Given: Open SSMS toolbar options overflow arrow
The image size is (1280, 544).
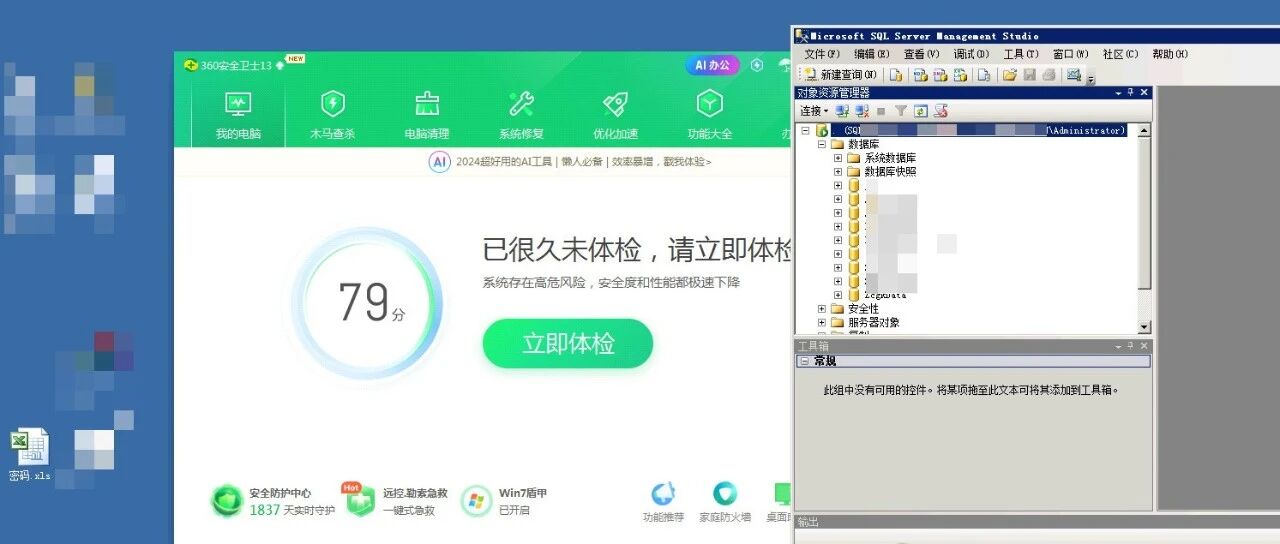Looking at the screenshot, I should click(1091, 78).
